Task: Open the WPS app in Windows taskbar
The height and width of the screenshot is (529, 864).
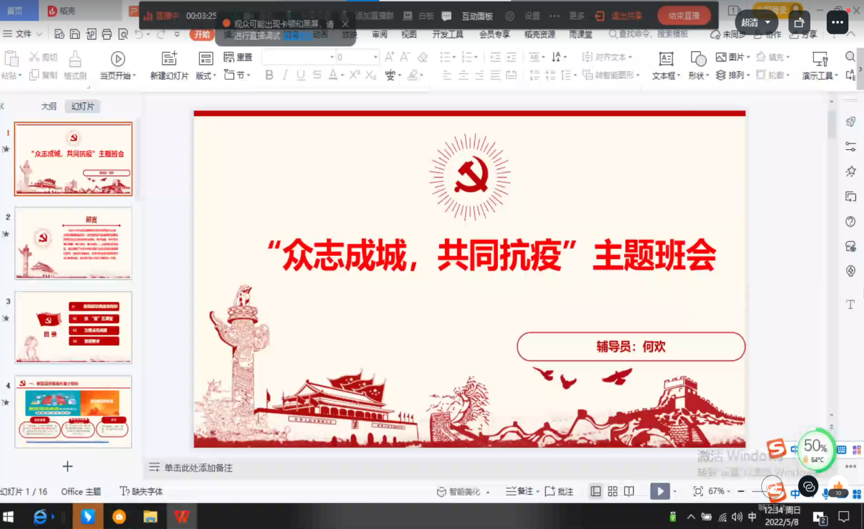Action: tap(182, 517)
